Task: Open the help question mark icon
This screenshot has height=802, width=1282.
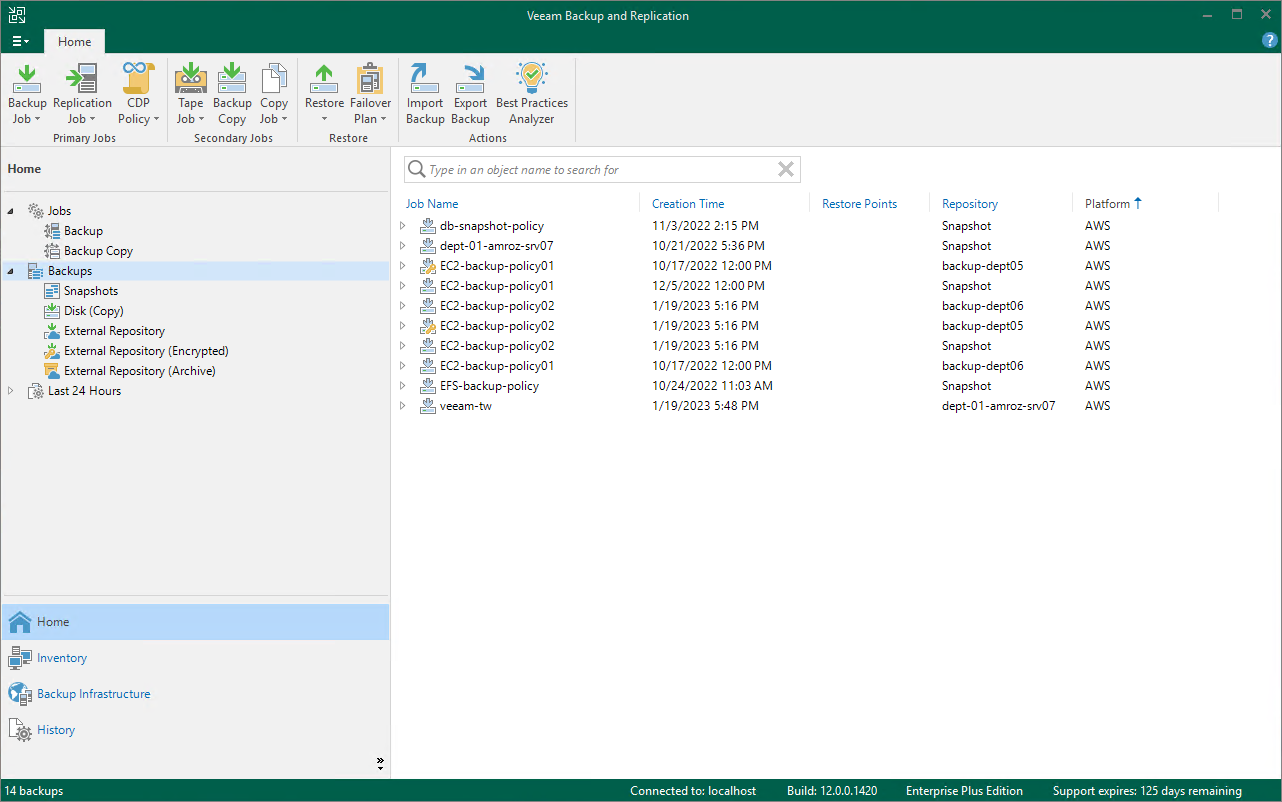Action: pyautogui.click(x=1270, y=41)
